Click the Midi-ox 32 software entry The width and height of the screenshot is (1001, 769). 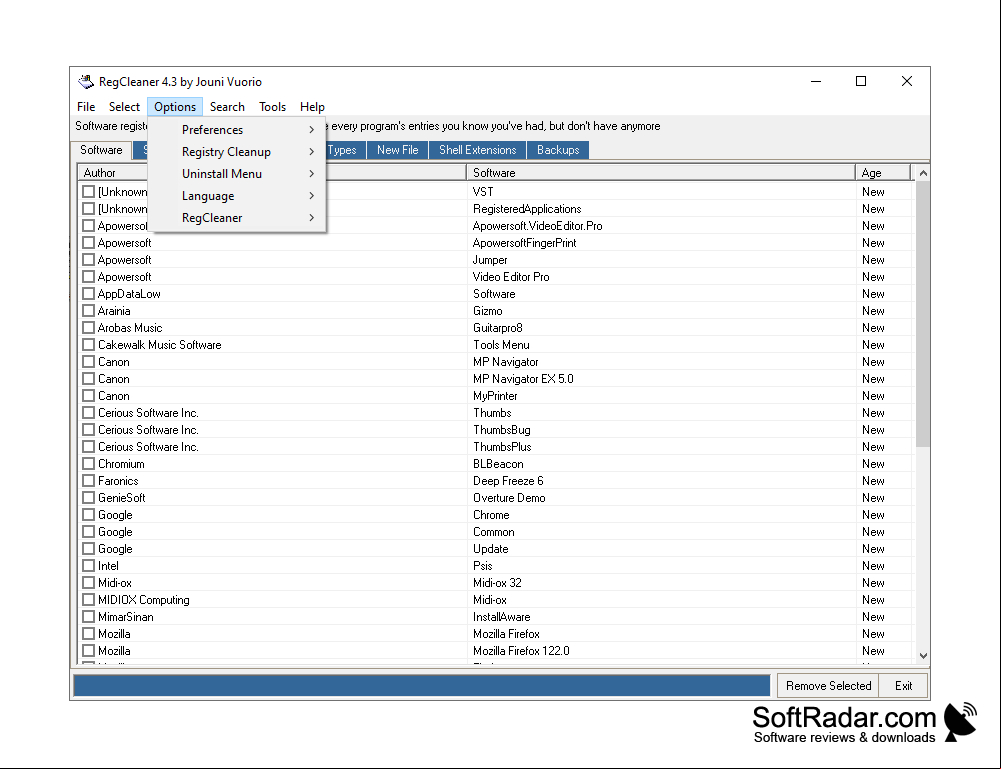coord(497,583)
